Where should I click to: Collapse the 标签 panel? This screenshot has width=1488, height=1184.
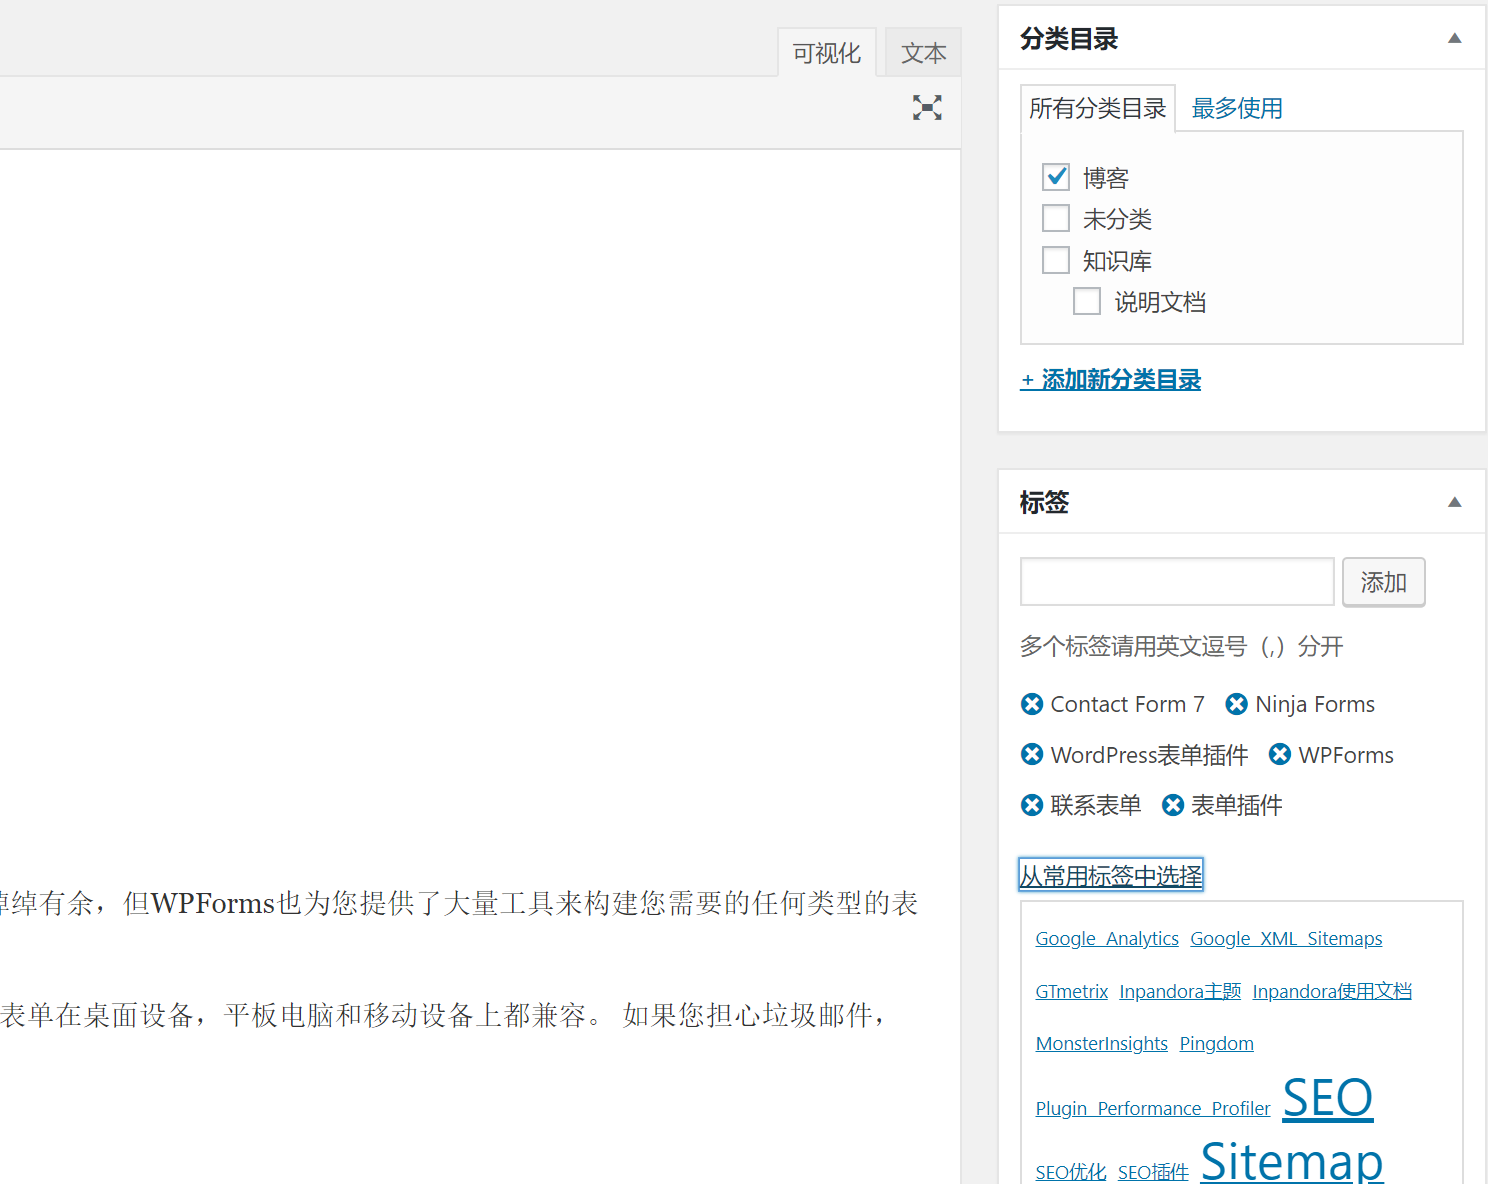point(1454,502)
